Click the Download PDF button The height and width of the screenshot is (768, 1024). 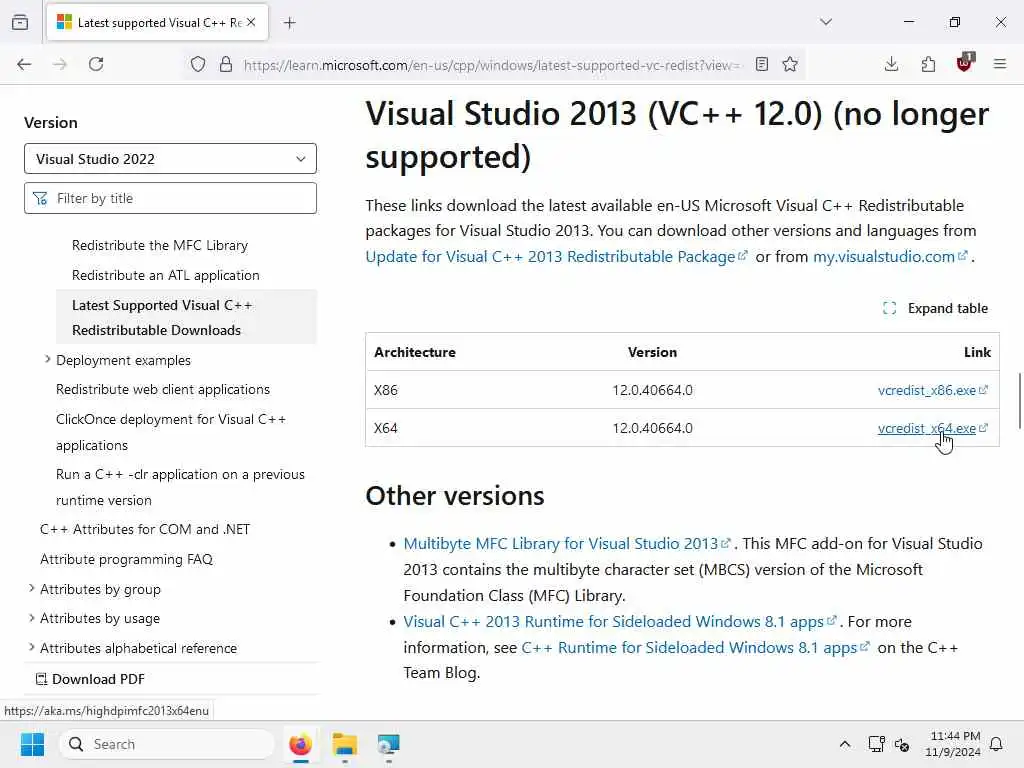pyautogui.click(x=90, y=679)
